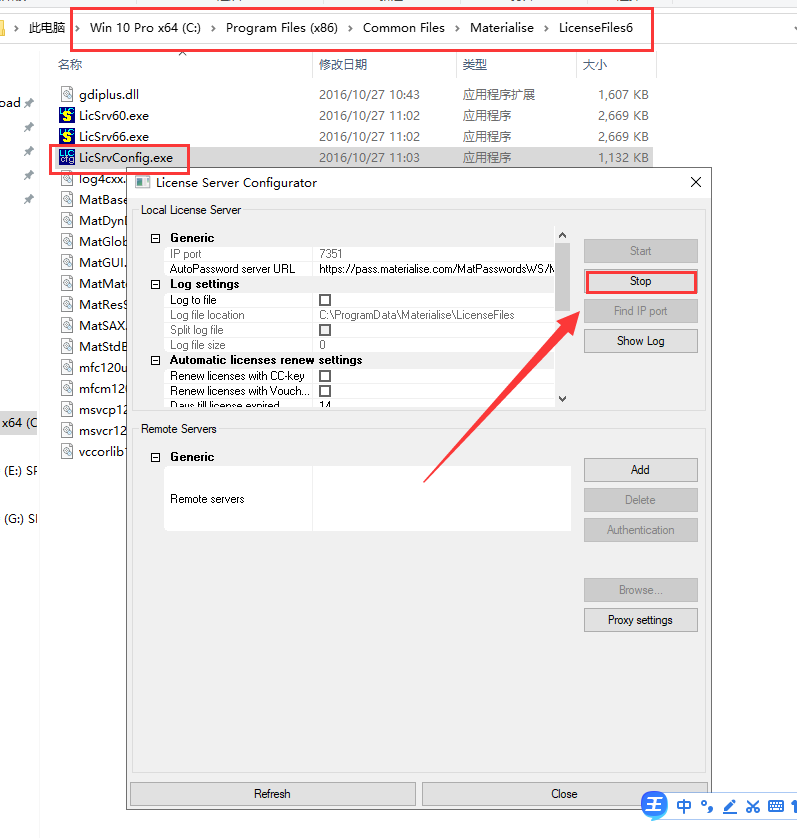Toggle Chinese input mode icon
The height and width of the screenshot is (838, 797).
tap(684, 806)
